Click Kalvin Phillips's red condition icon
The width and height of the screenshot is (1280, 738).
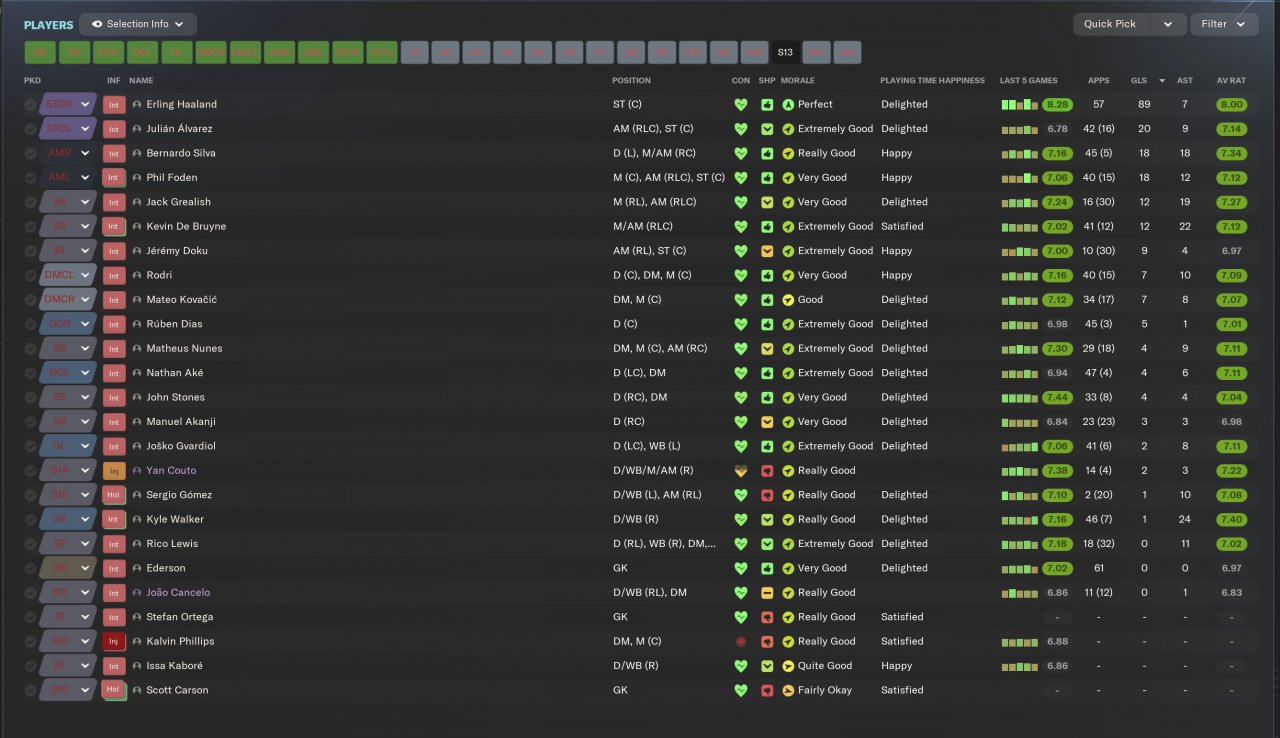pyautogui.click(x=741, y=641)
